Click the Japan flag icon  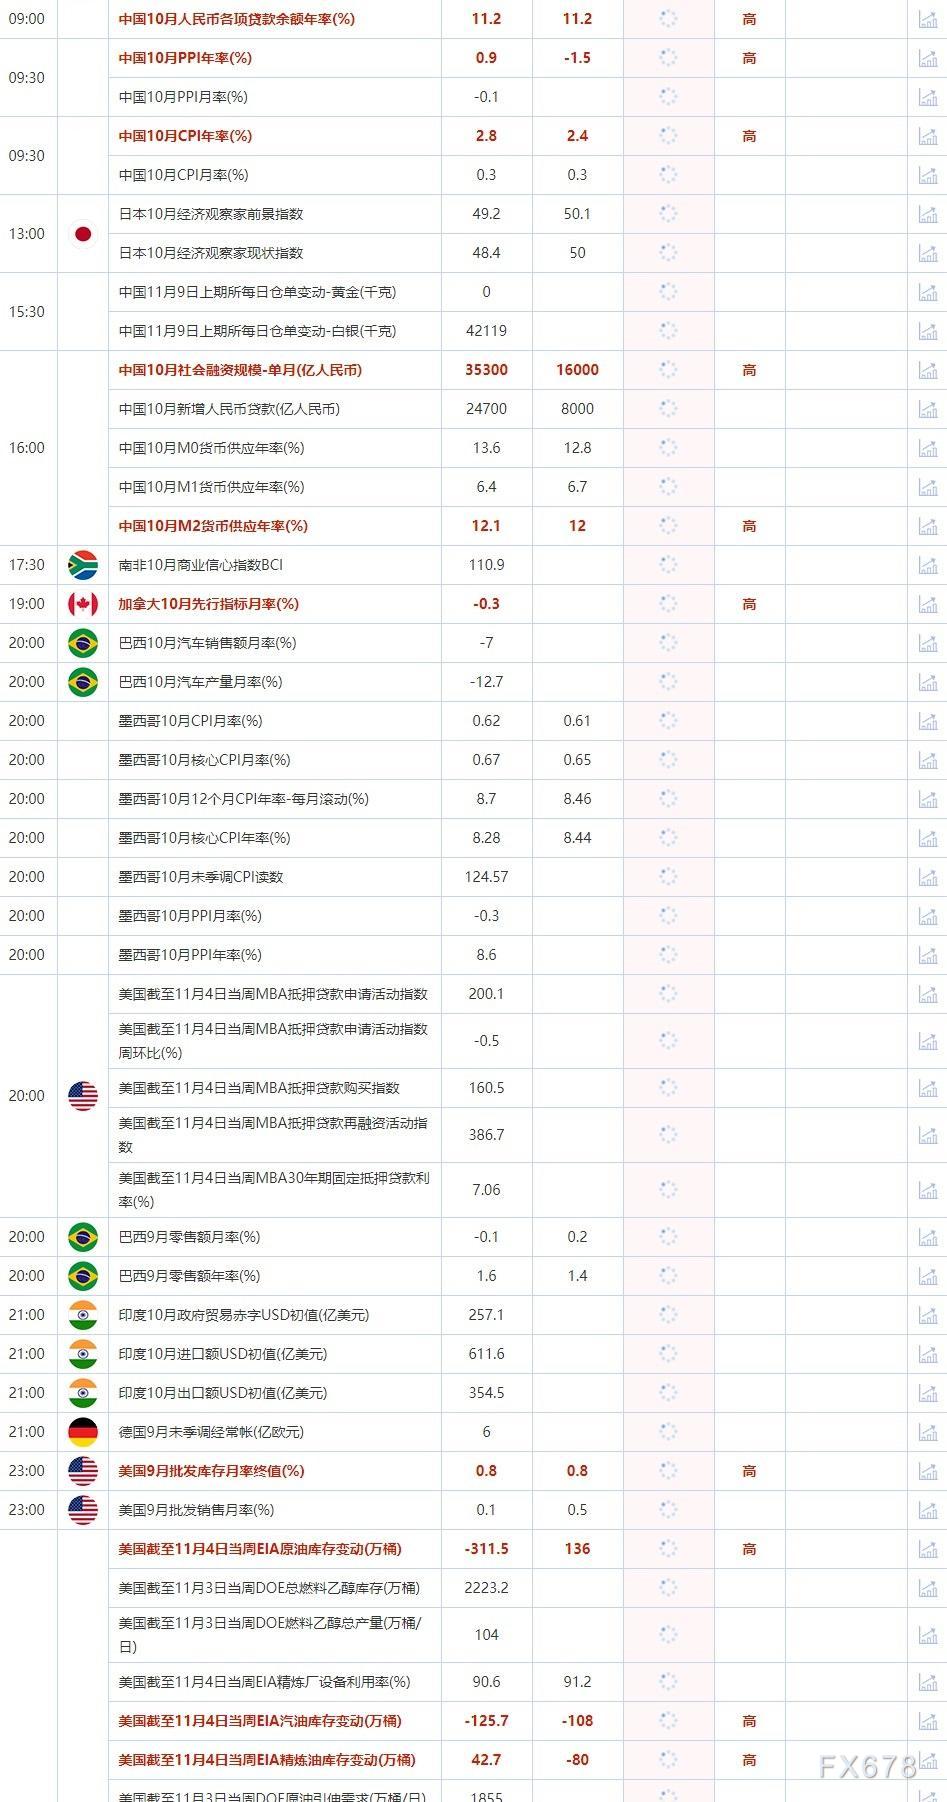pyautogui.click(x=83, y=234)
